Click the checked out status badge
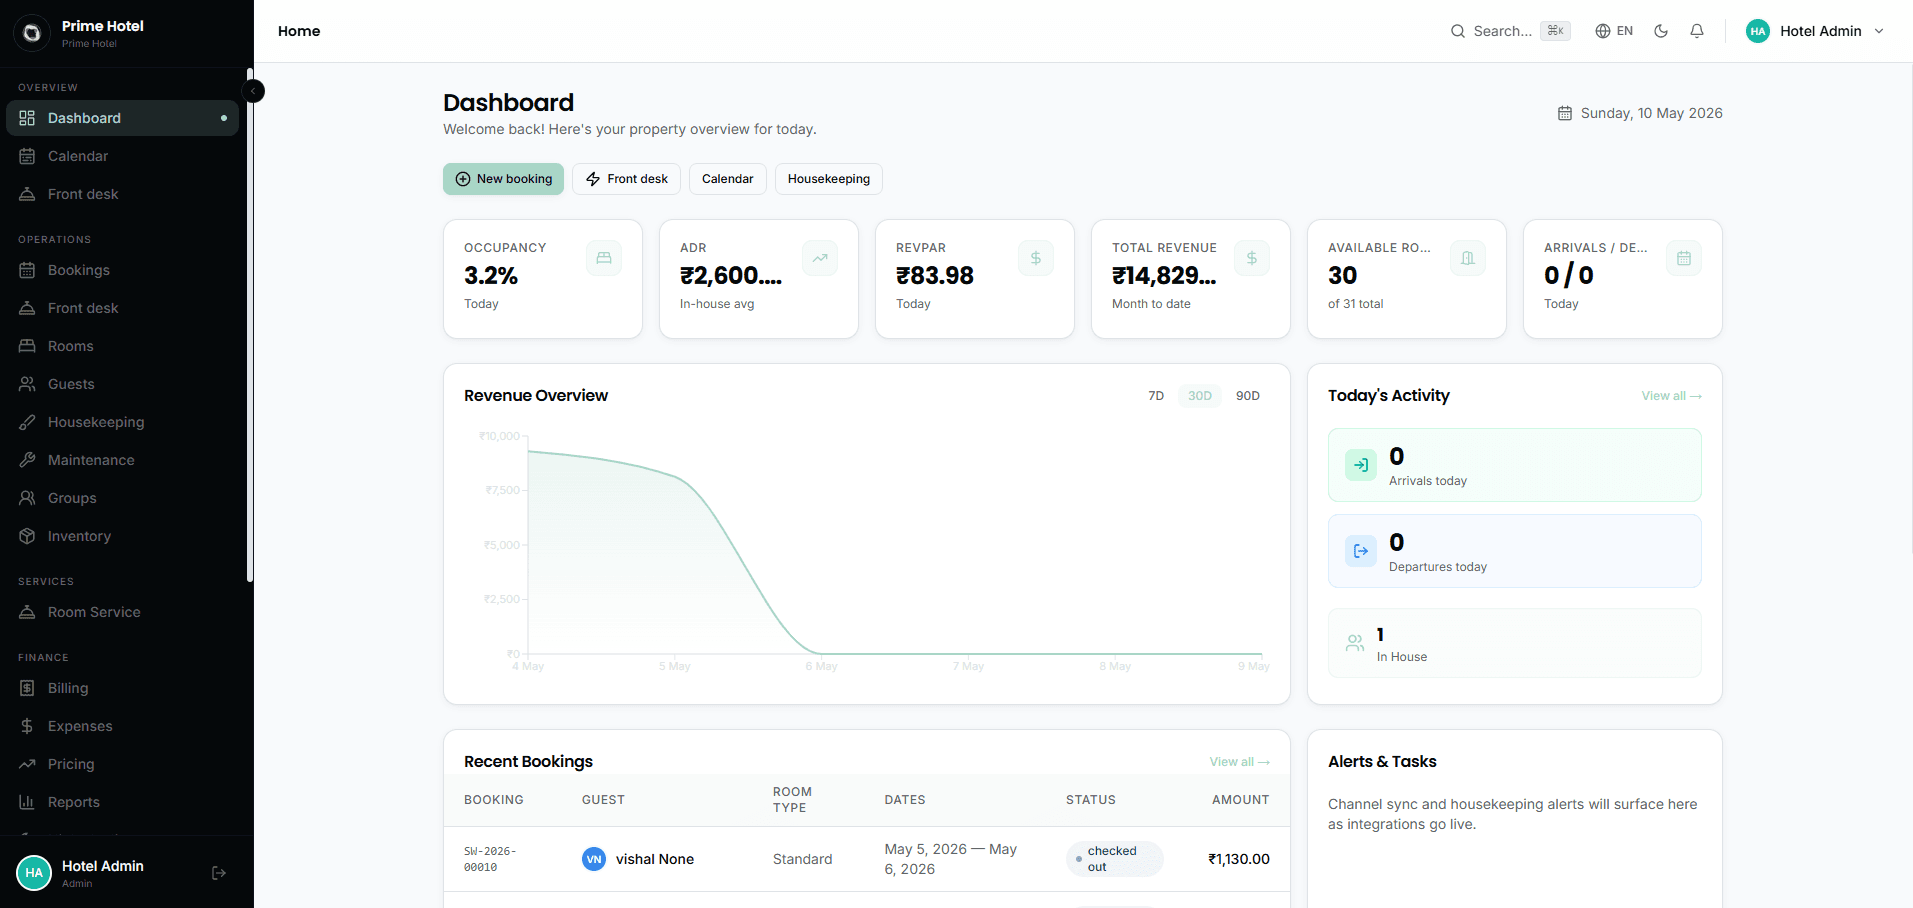 coord(1114,859)
